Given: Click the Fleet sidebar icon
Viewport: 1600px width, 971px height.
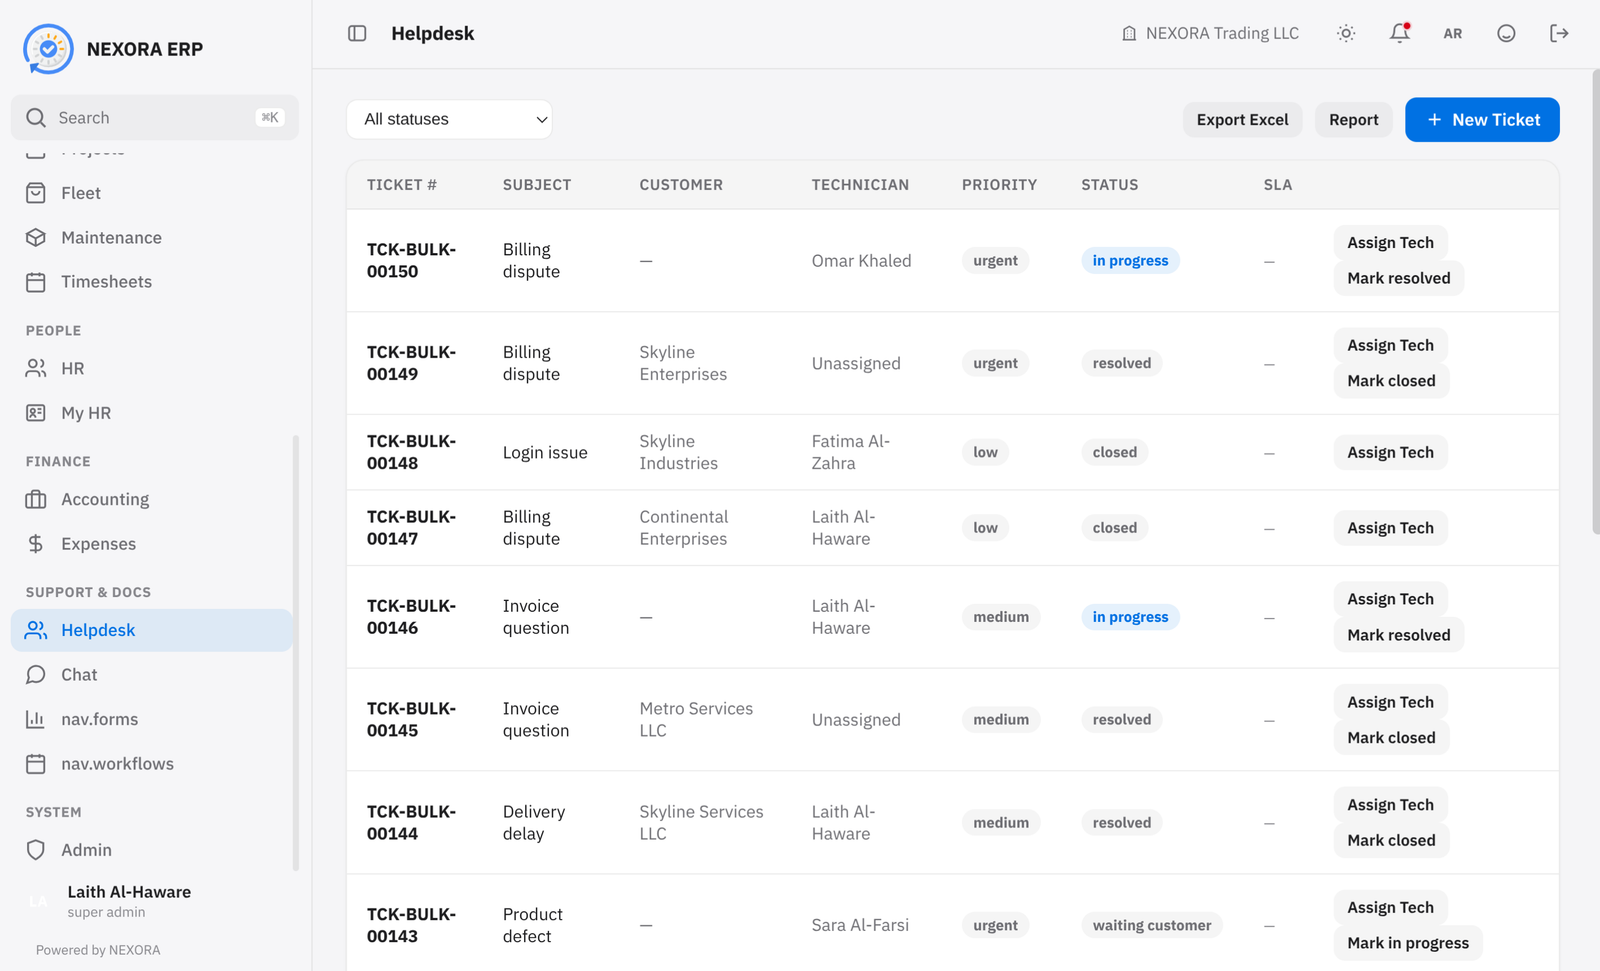Looking at the screenshot, I should coord(36,193).
